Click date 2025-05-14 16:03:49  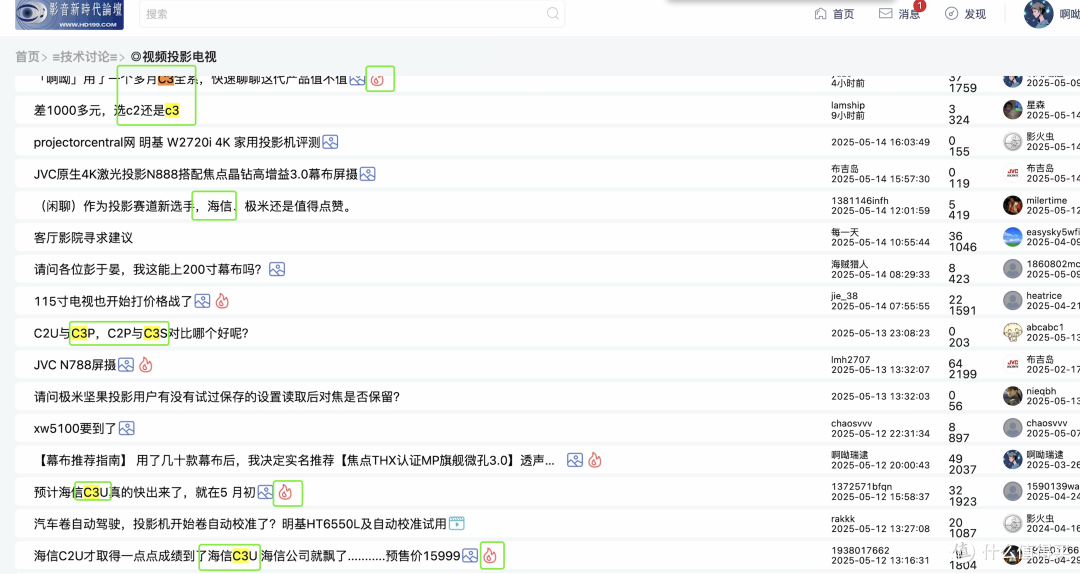pyautogui.click(x=880, y=142)
